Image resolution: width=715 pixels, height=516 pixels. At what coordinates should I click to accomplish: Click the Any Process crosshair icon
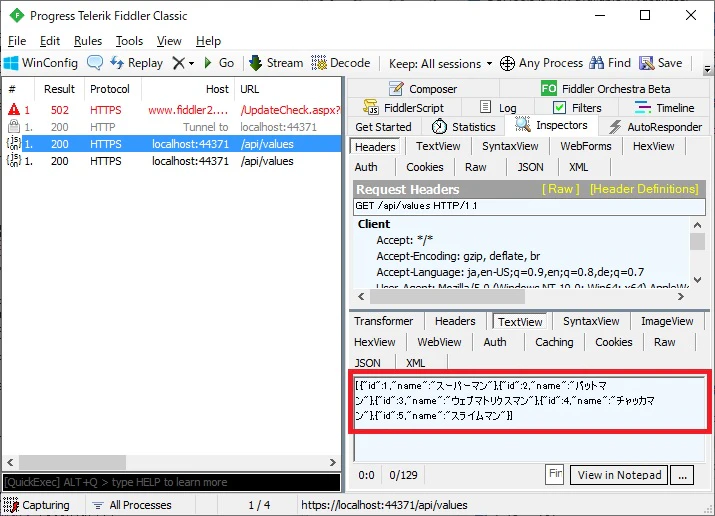(x=507, y=63)
